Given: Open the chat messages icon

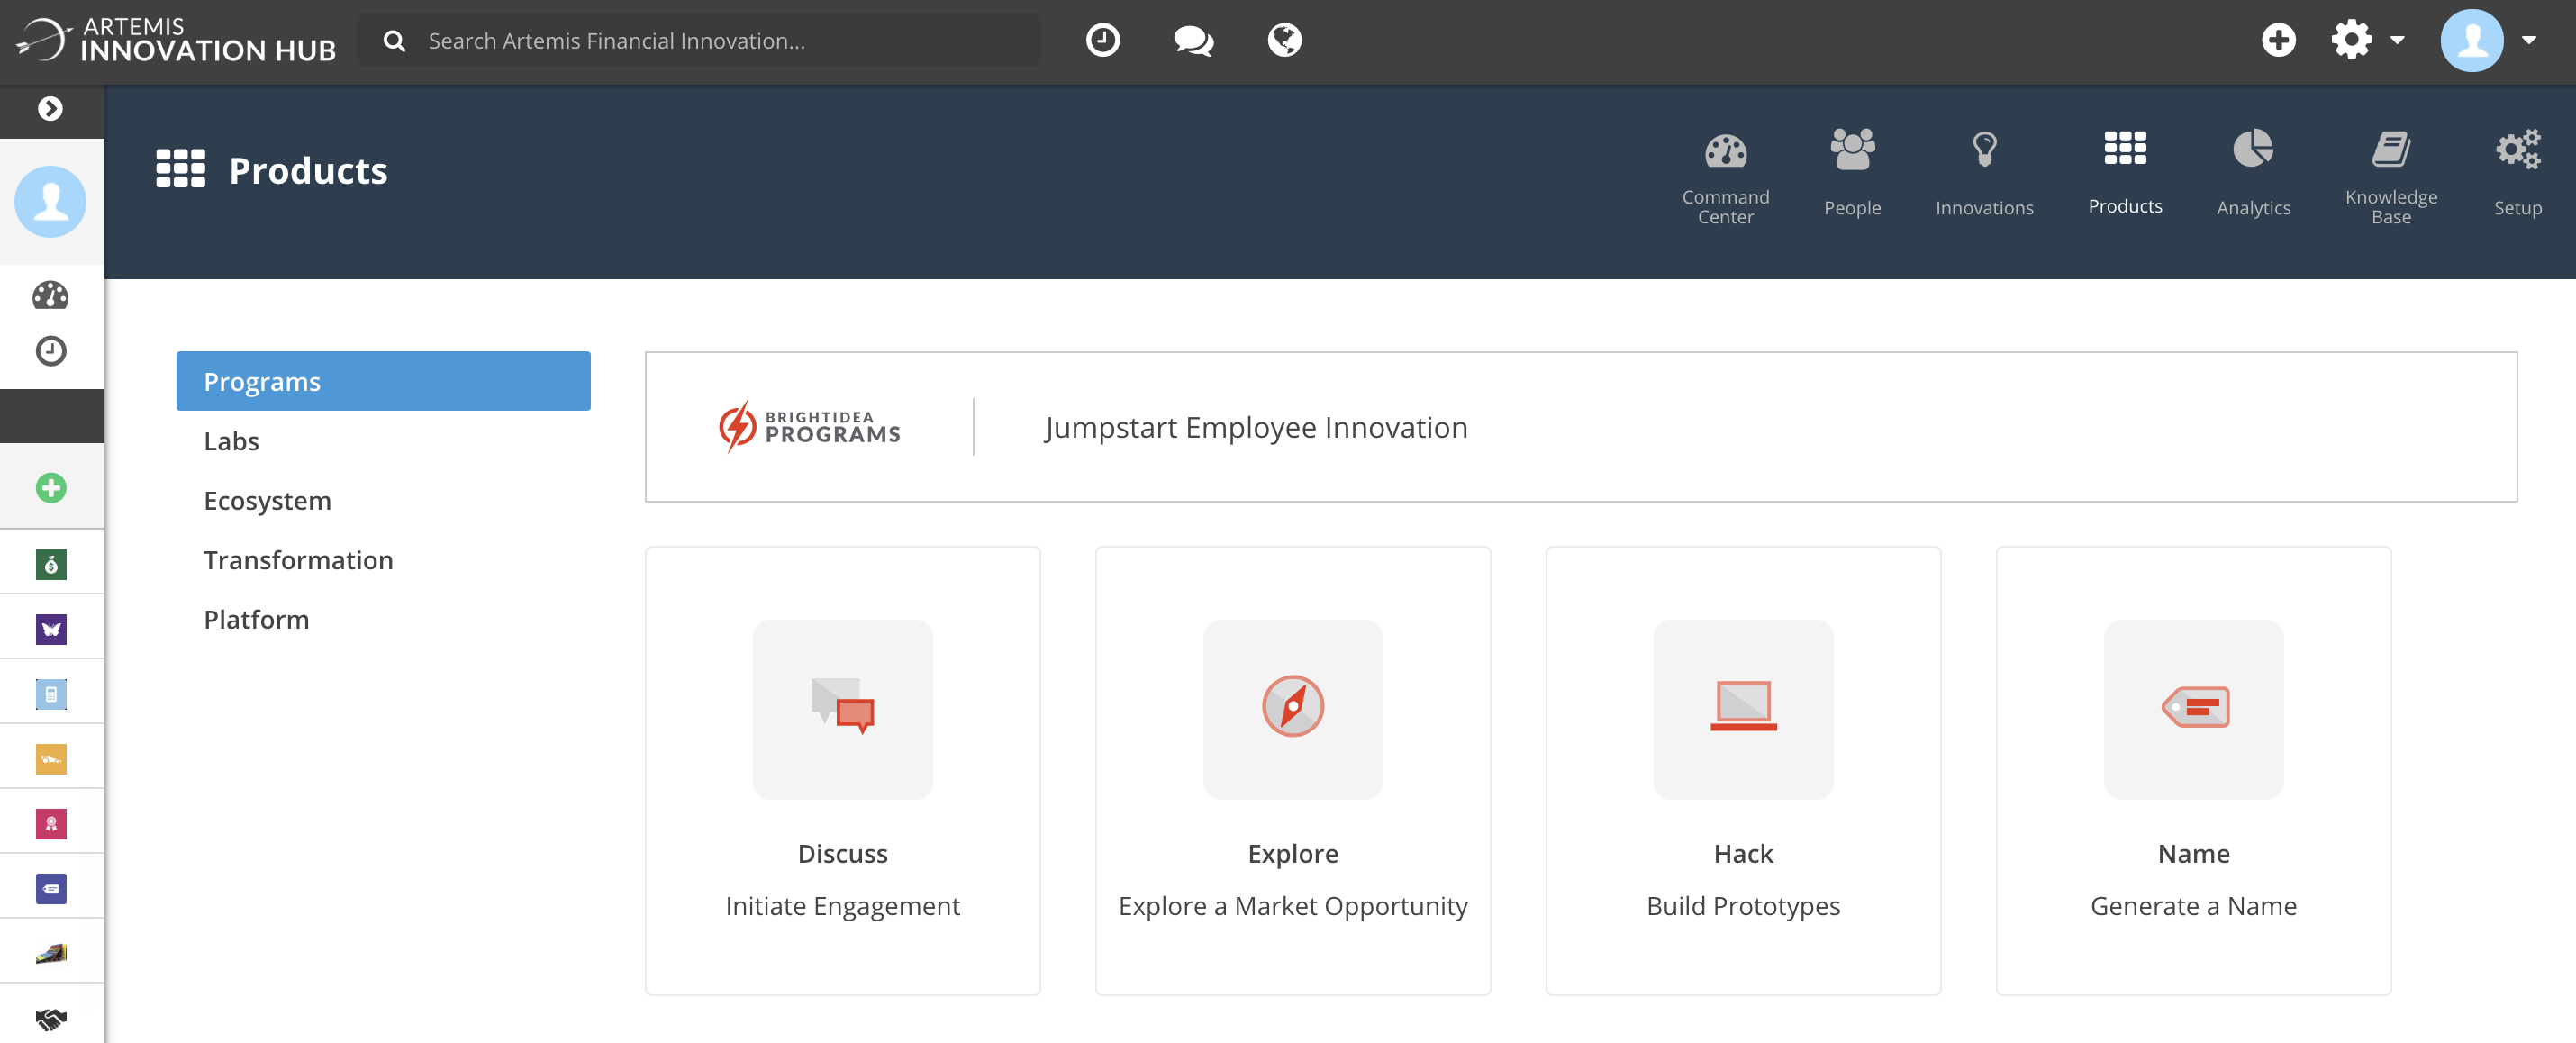Looking at the screenshot, I should 1193,40.
